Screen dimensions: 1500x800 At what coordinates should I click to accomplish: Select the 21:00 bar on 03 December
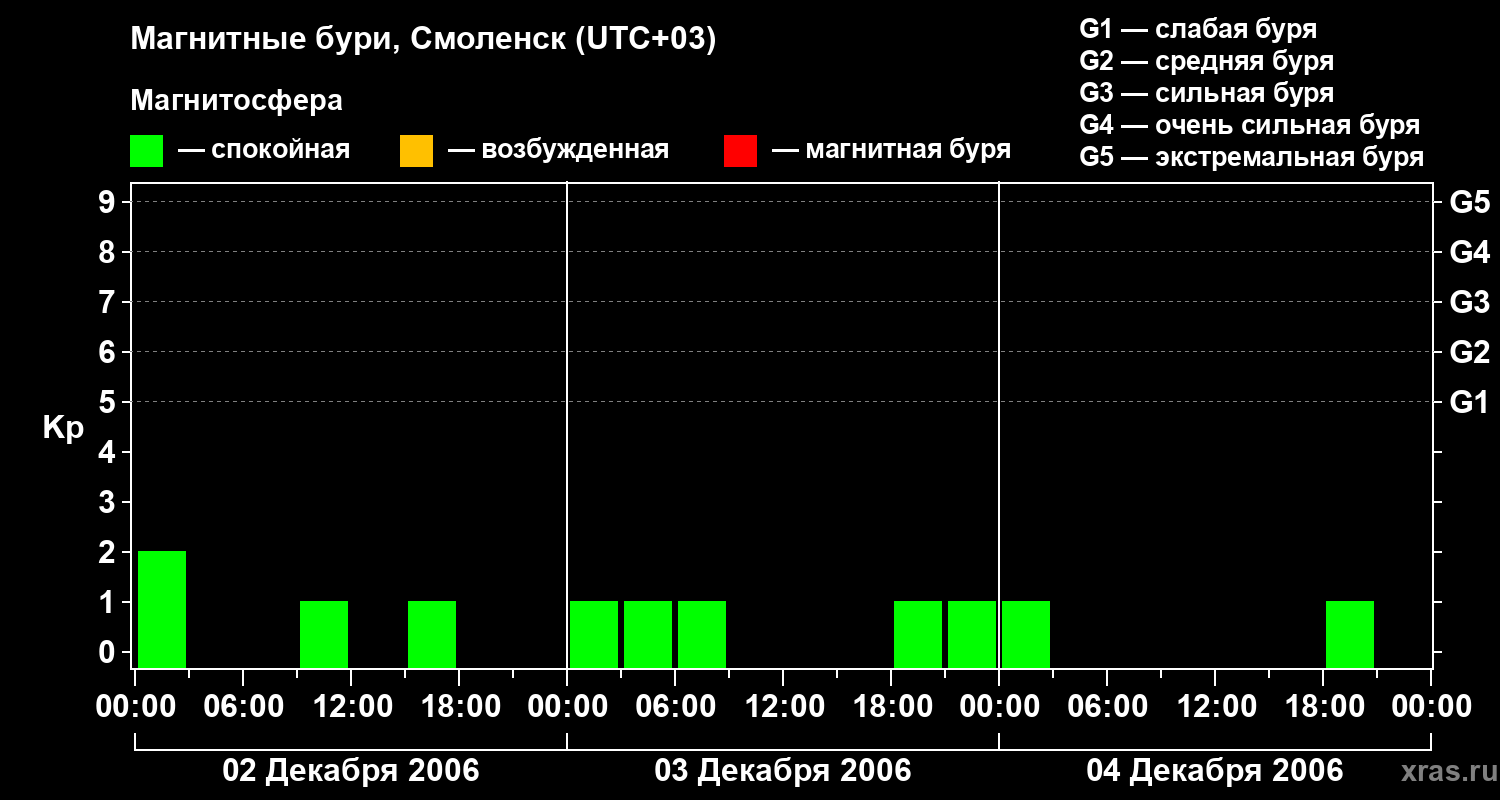pyautogui.click(x=972, y=634)
